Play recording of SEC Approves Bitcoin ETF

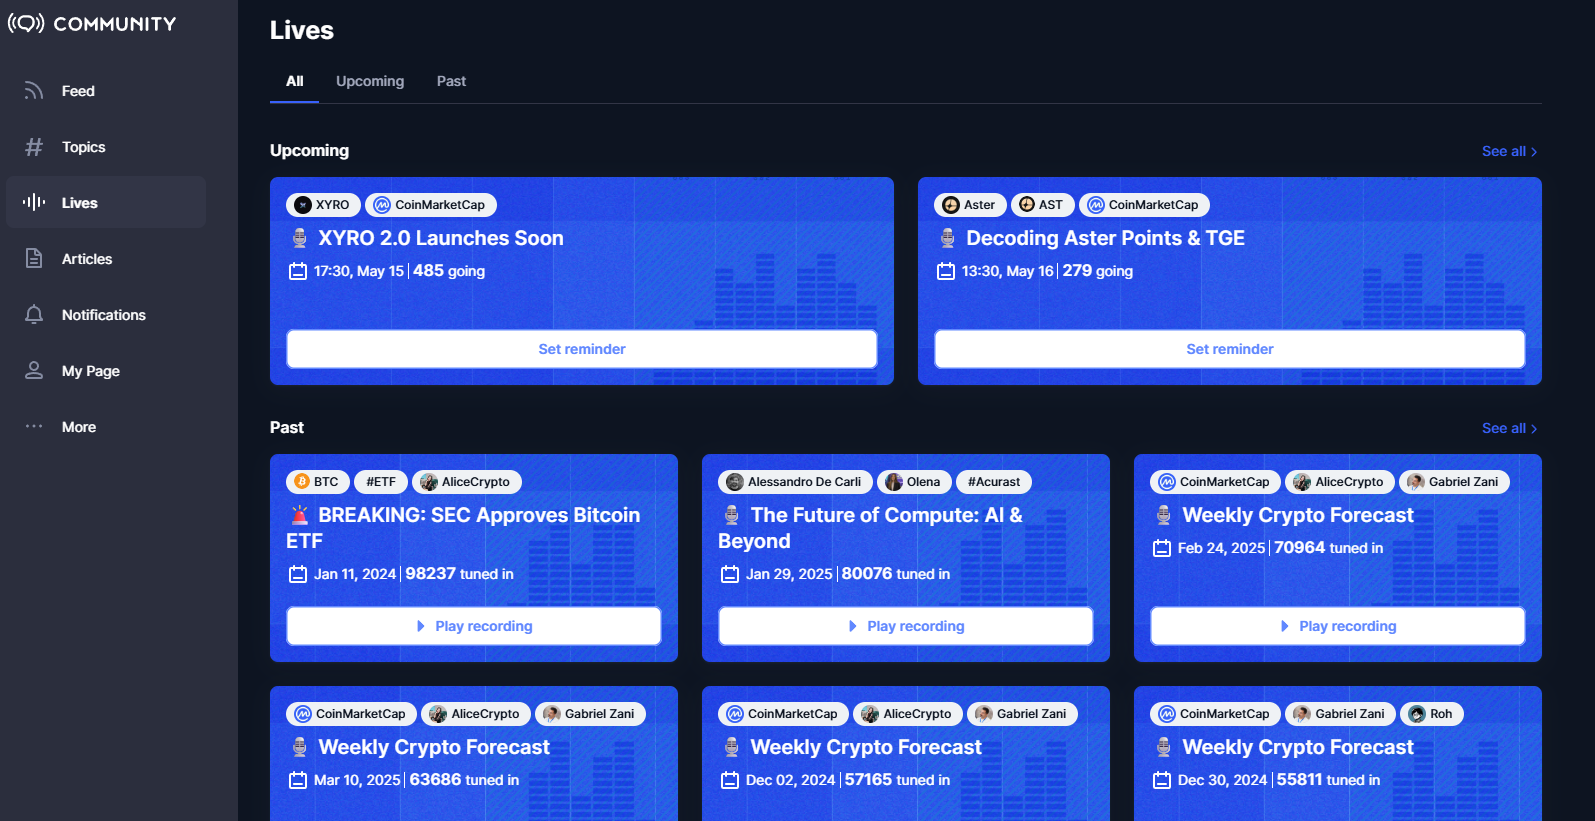(474, 626)
